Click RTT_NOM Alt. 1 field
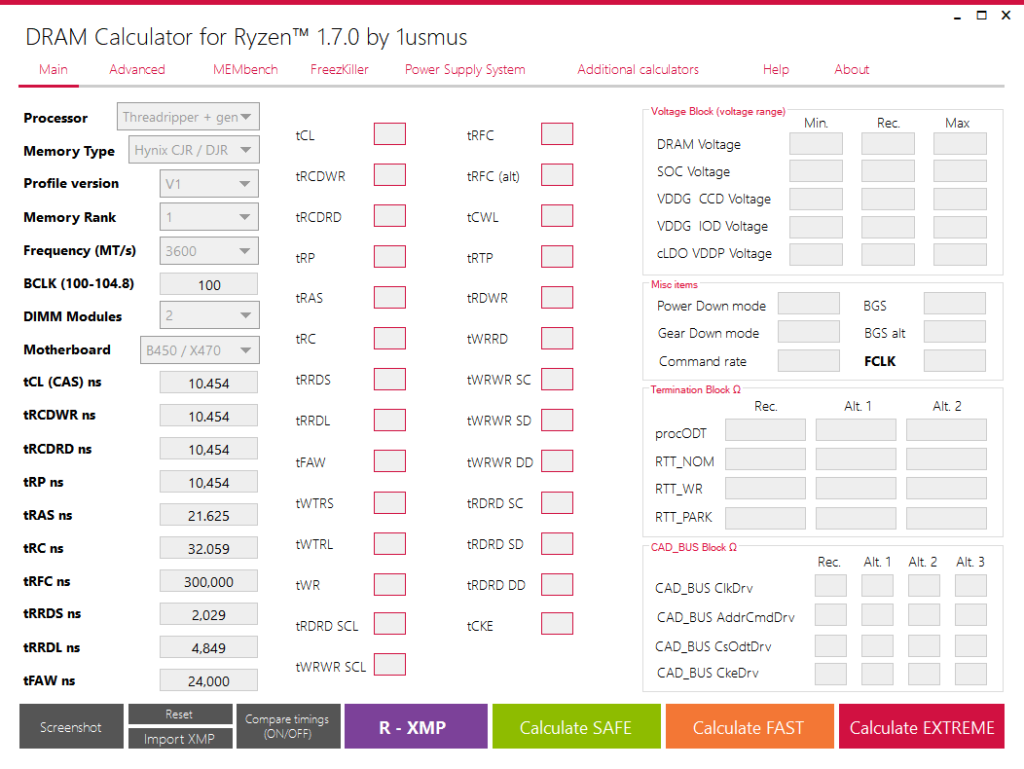The image size is (1024, 769). [856, 460]
